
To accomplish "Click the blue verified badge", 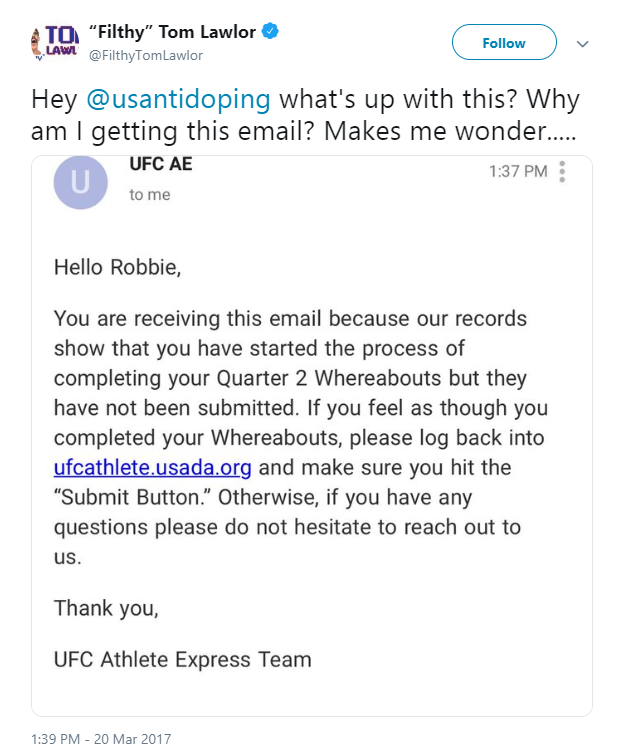I will (271, 31).
